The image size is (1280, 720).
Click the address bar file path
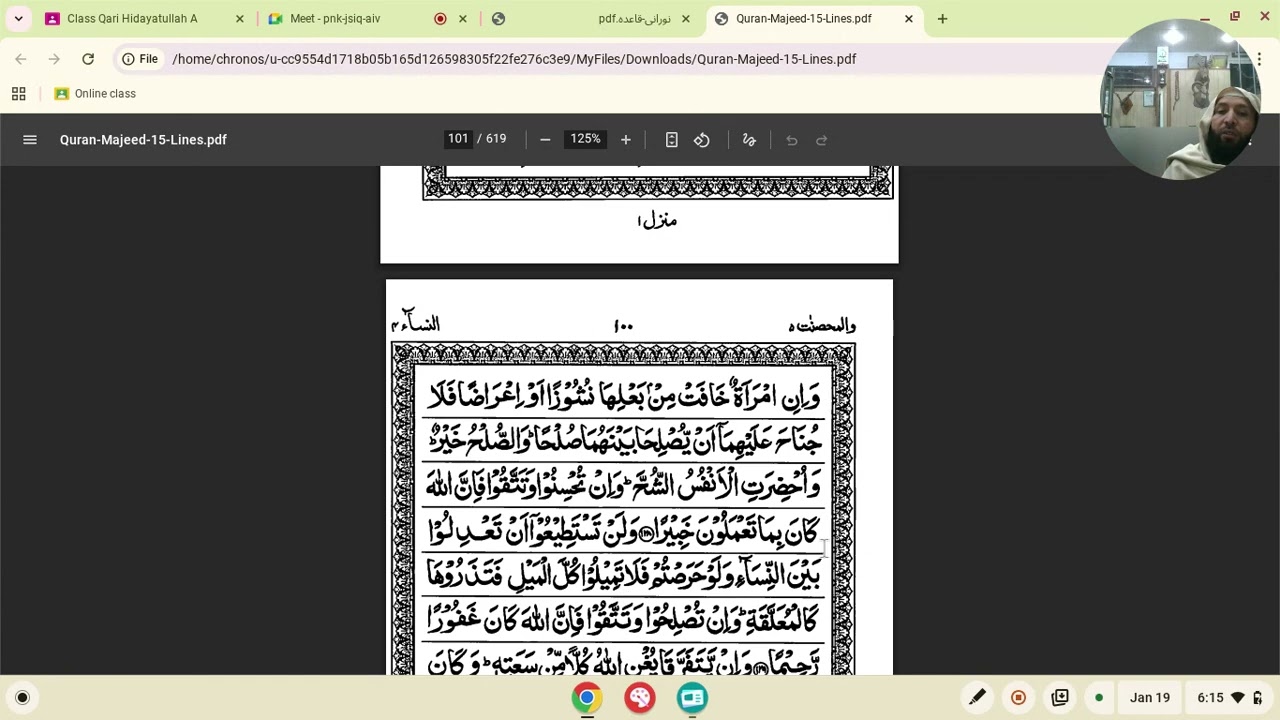[514, 59]
